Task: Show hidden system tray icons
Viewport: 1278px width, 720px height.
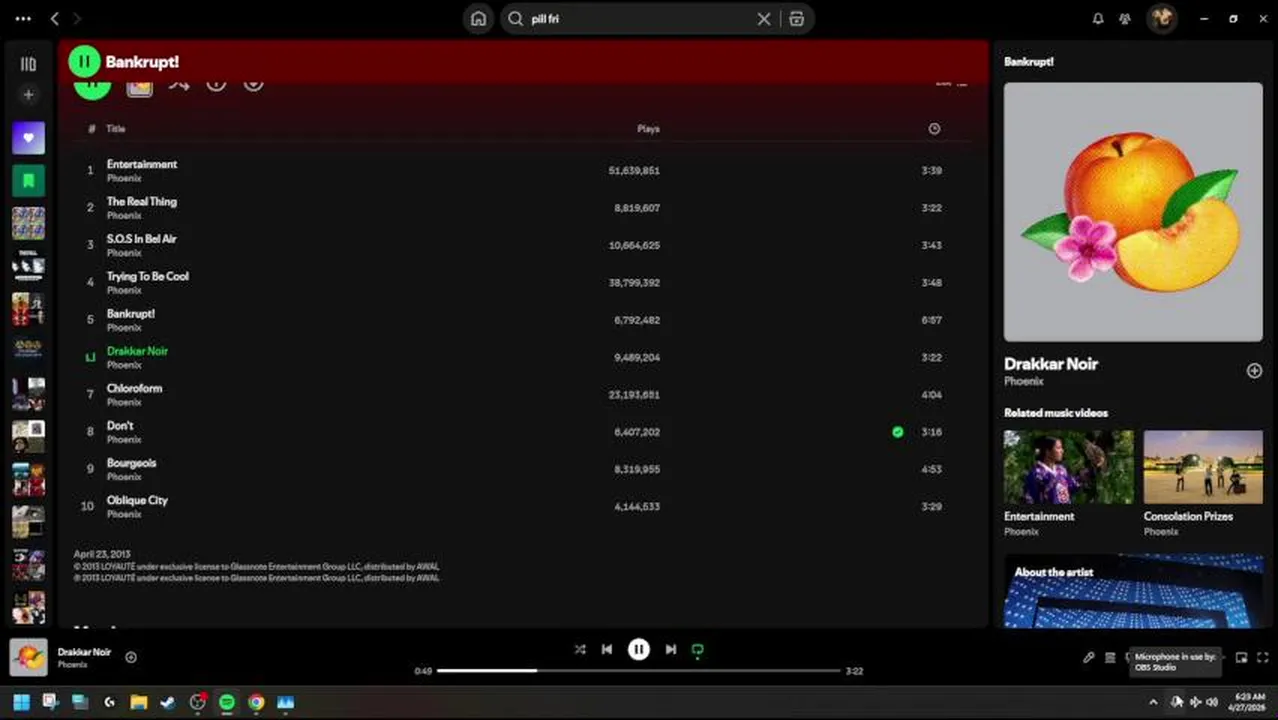Action: click(1153, 702)
